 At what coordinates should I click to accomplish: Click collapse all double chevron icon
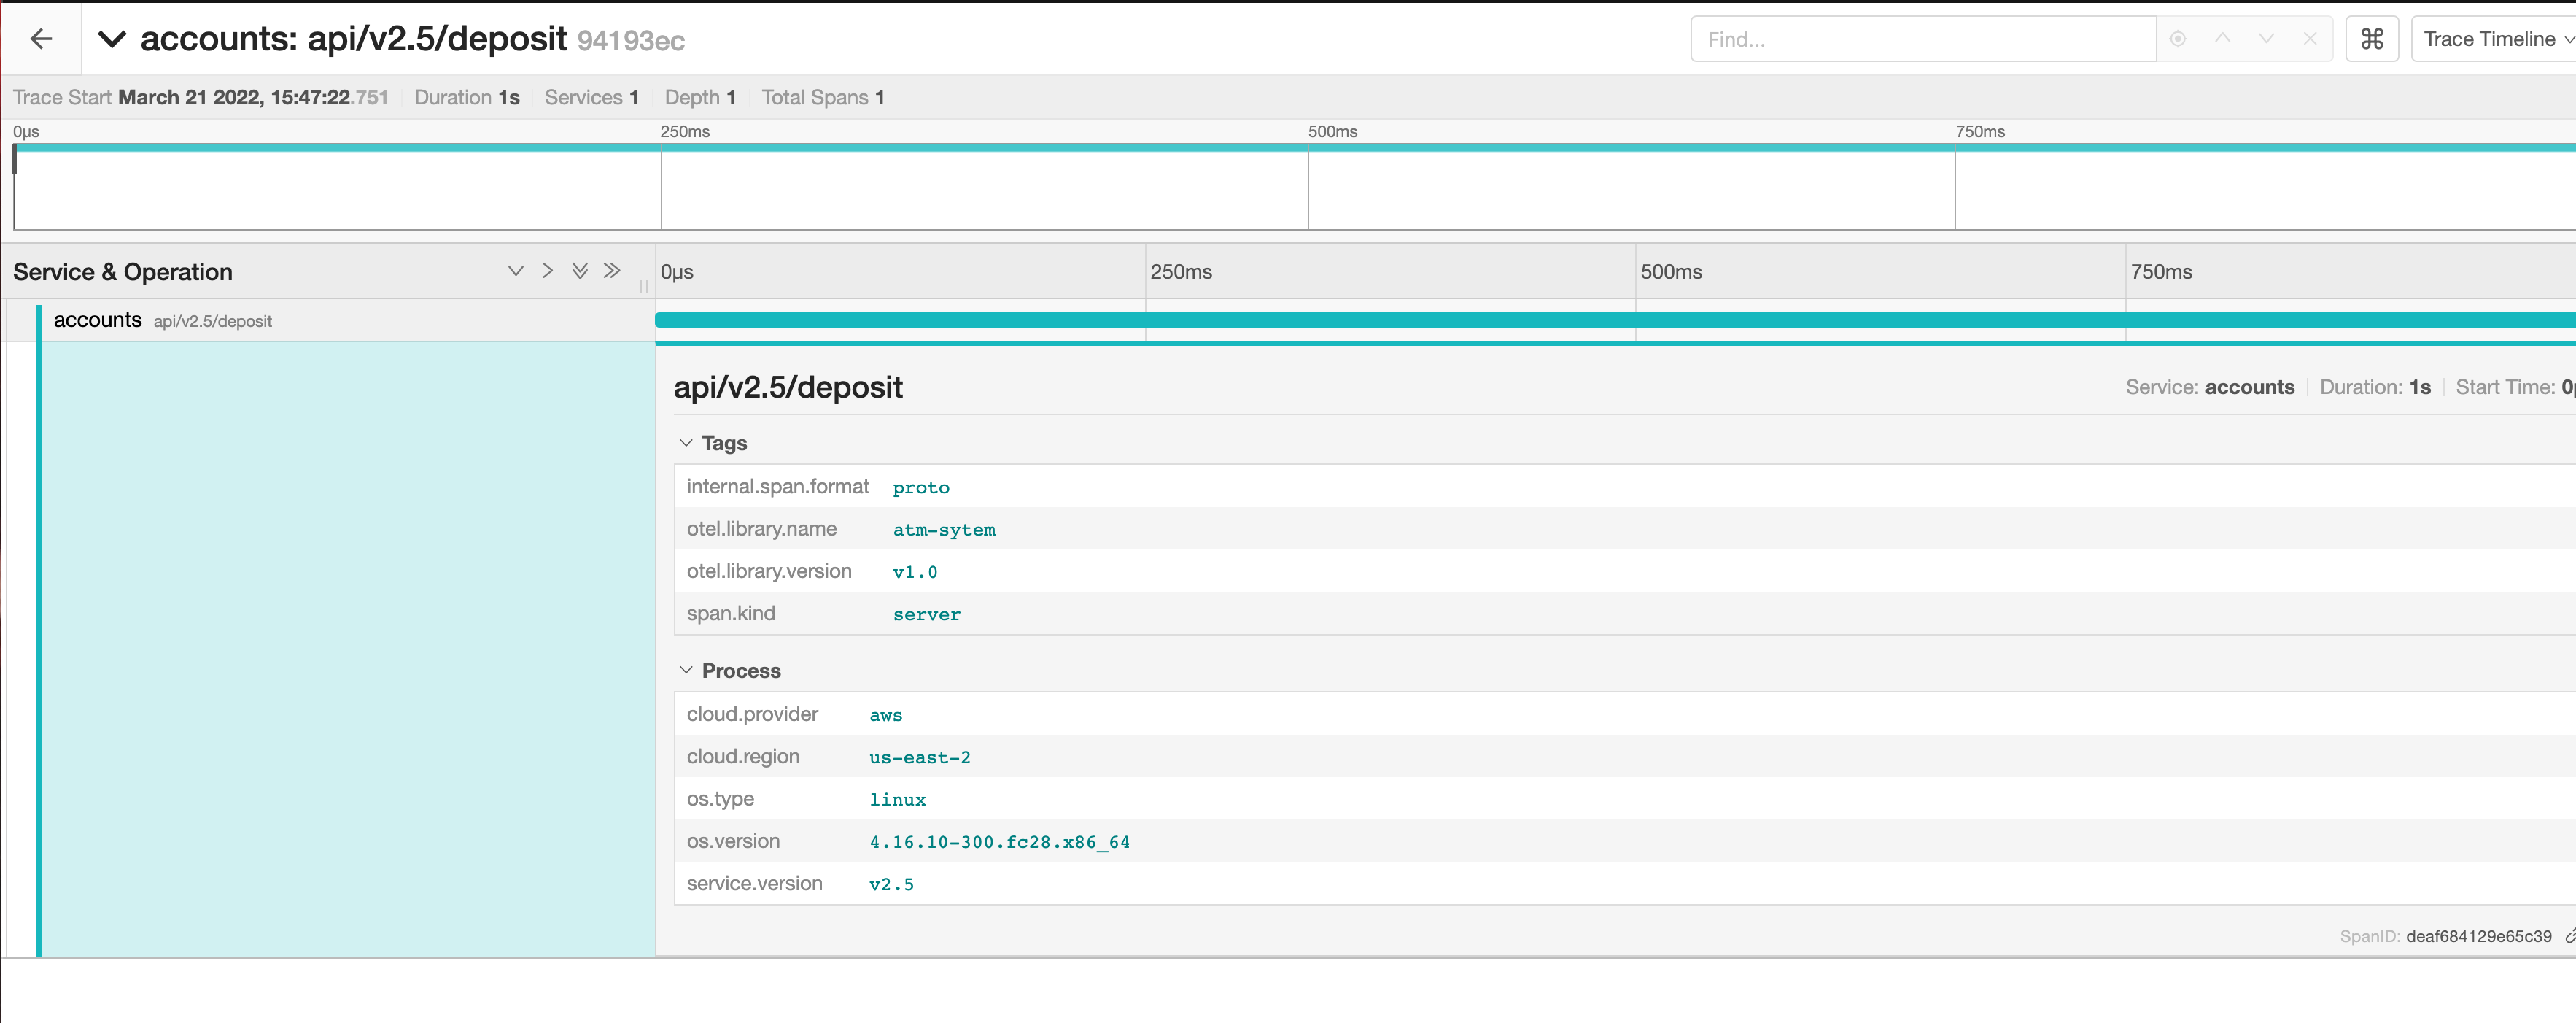[579, 271]
